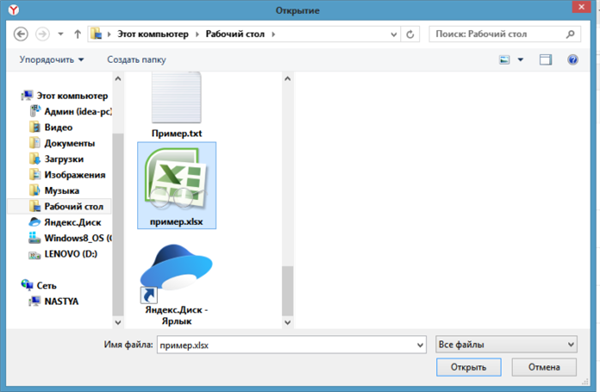The image size is (600, 392).
Task: Expand the Все файлы file type dropdown
Action: coord(506,345)
